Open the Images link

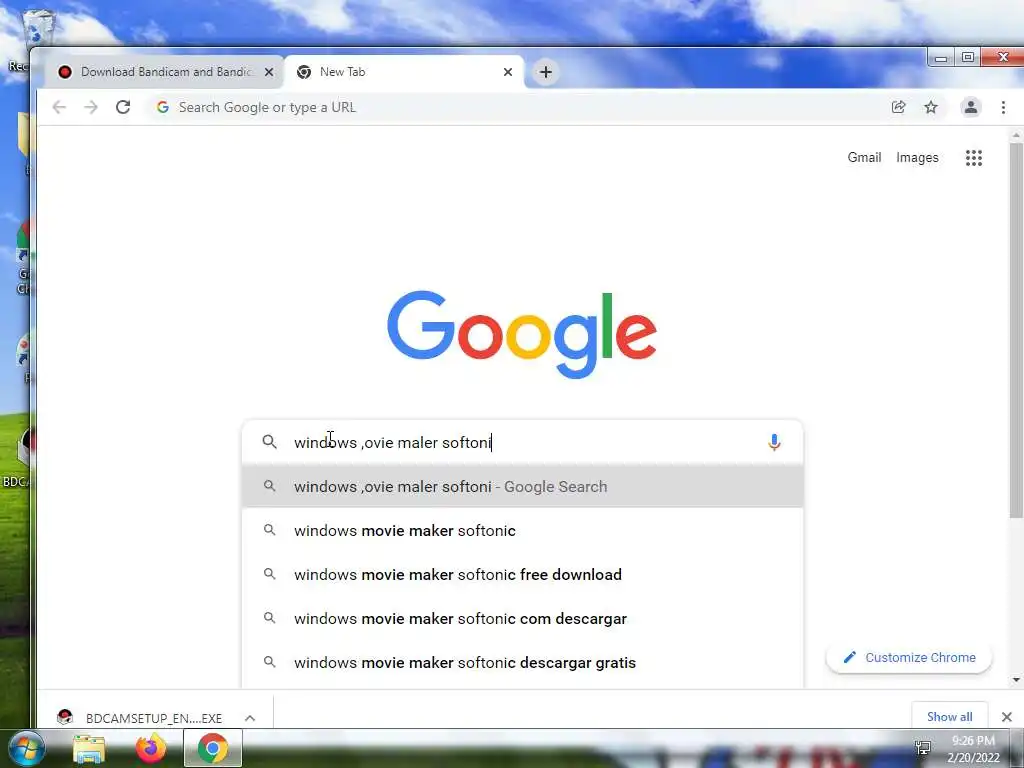pos(917,157)
